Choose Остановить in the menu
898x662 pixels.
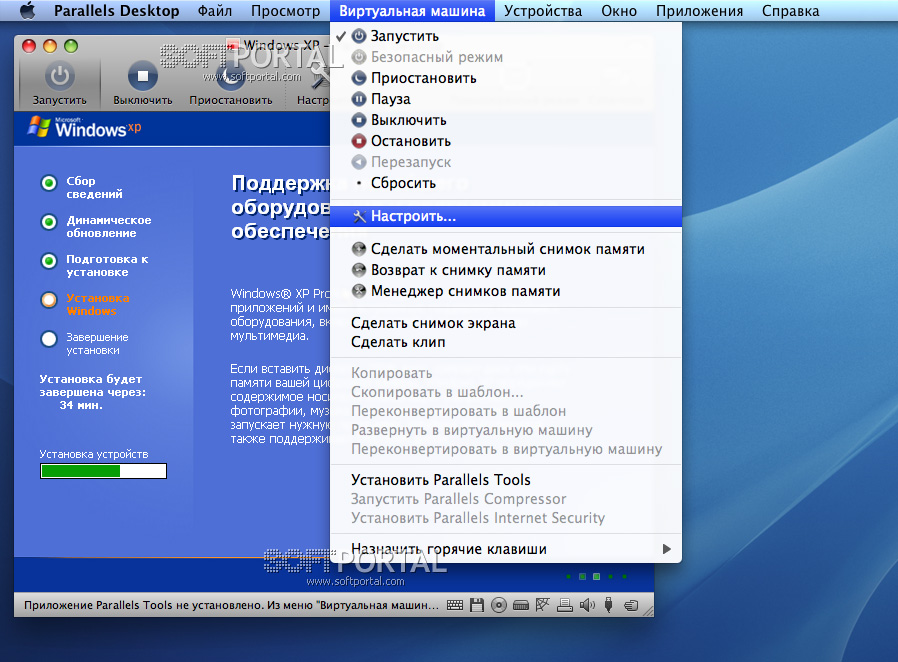(x=506, y=141)
